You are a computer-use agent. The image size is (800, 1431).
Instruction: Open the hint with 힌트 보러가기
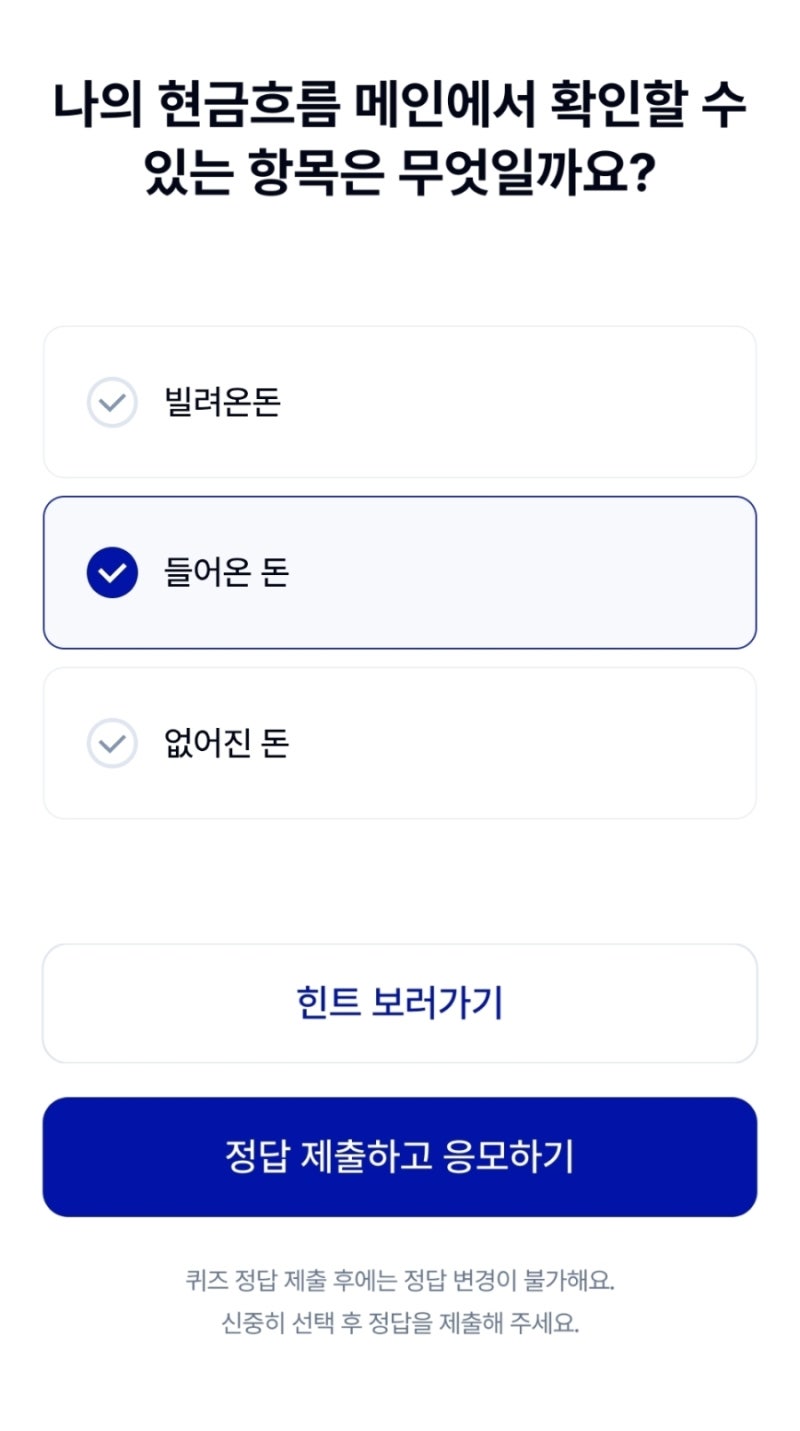pyautogui.click(x=400, y=1003)
